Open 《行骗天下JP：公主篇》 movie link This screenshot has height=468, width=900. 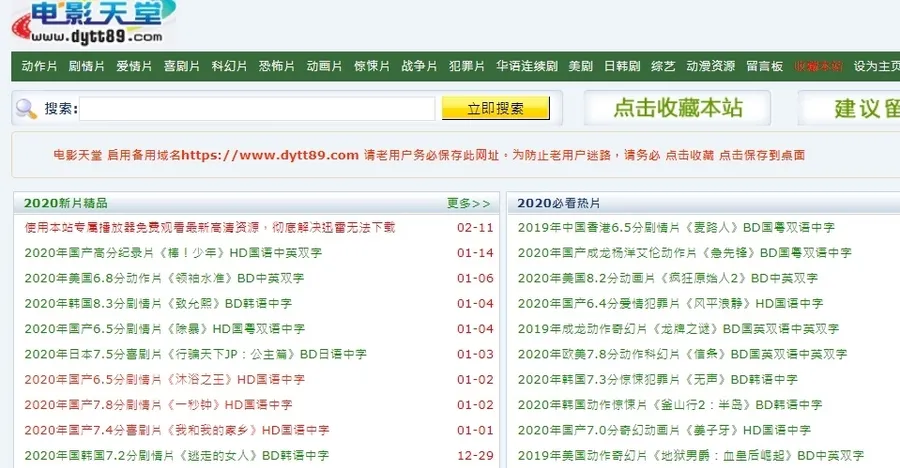click(195, 354)
